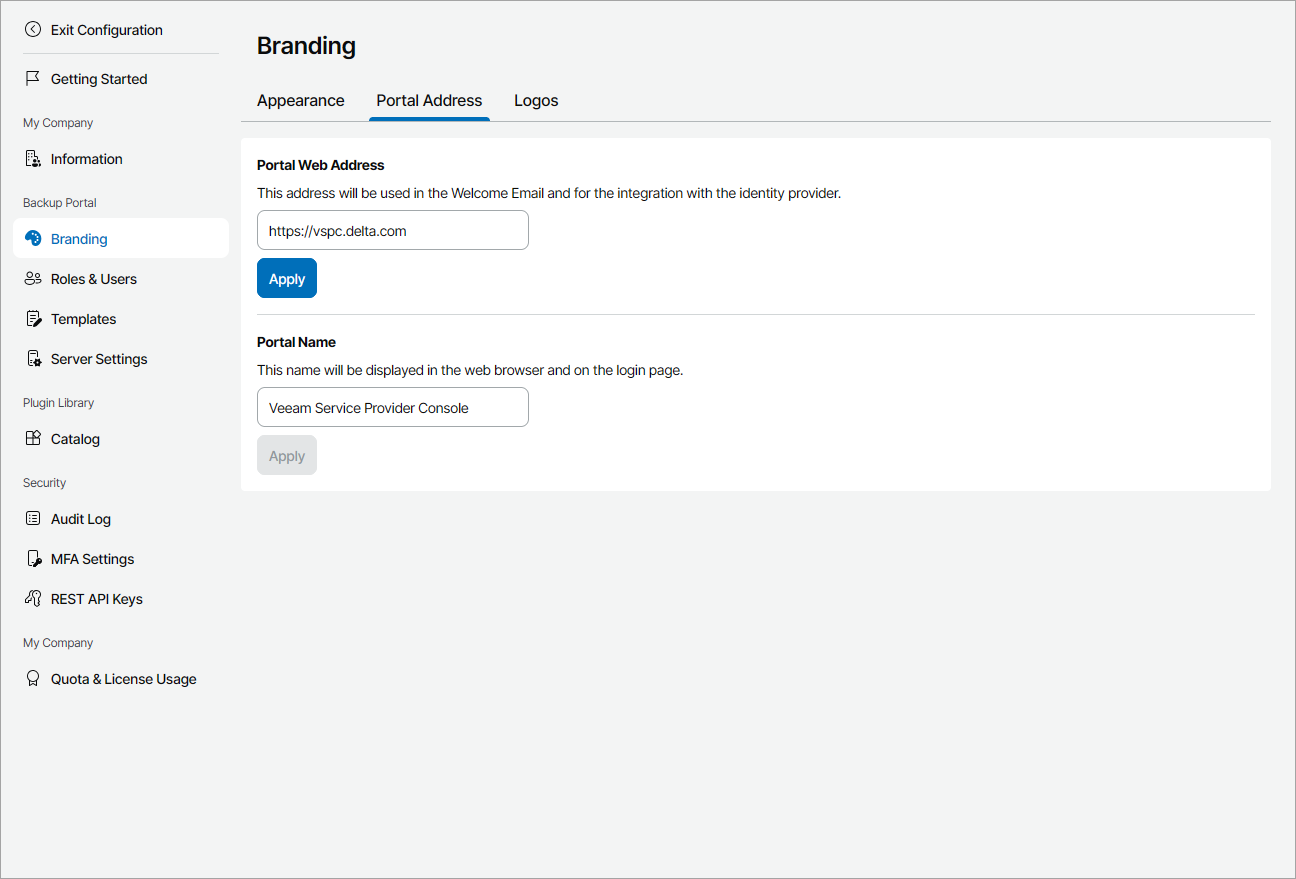Click the Server Settings gear icon
This screenshot has height=879, width=1296.
[x=33, y=359]
